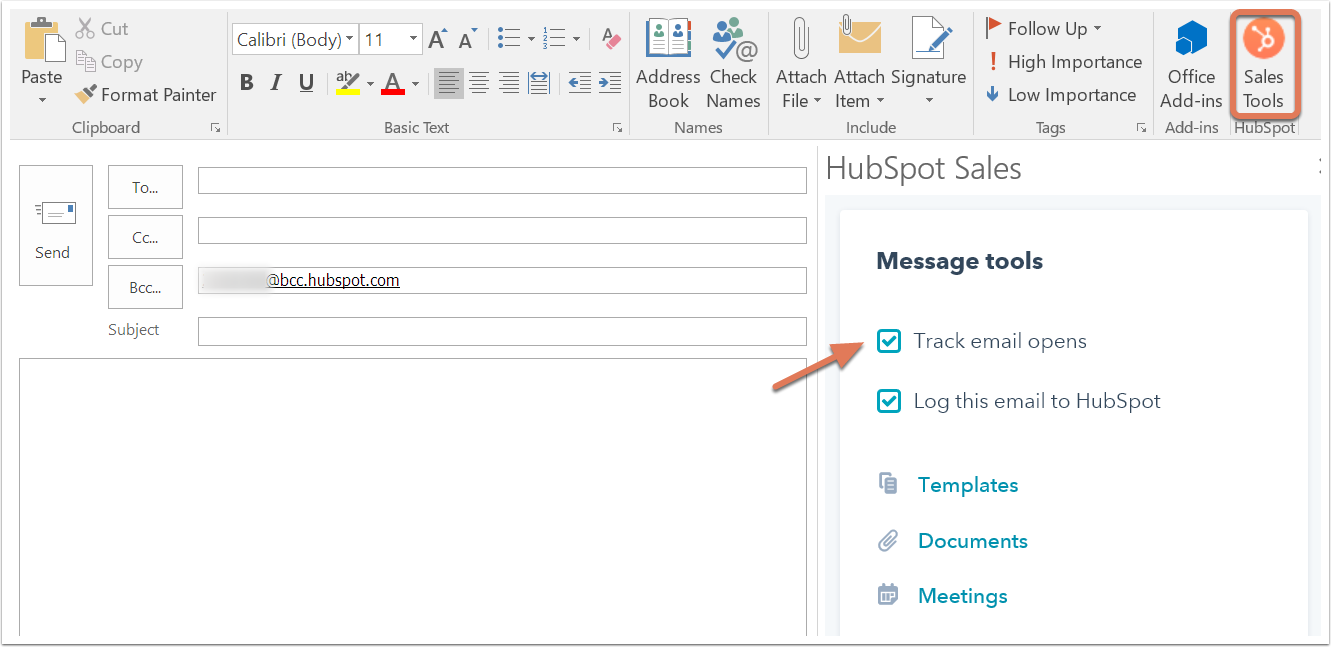The width and height of the screenshot is (1331, 647).
Task: Open the Tags dialog launcher
Action: click(x=1142, y=127)
